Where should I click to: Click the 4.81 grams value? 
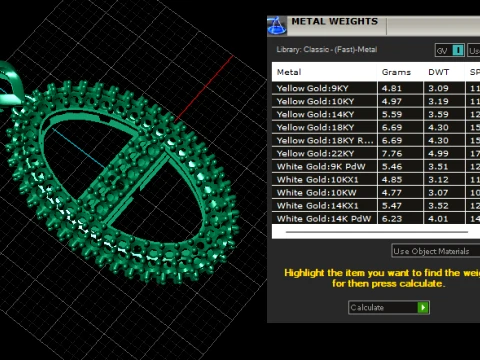(x=392, y=88)
